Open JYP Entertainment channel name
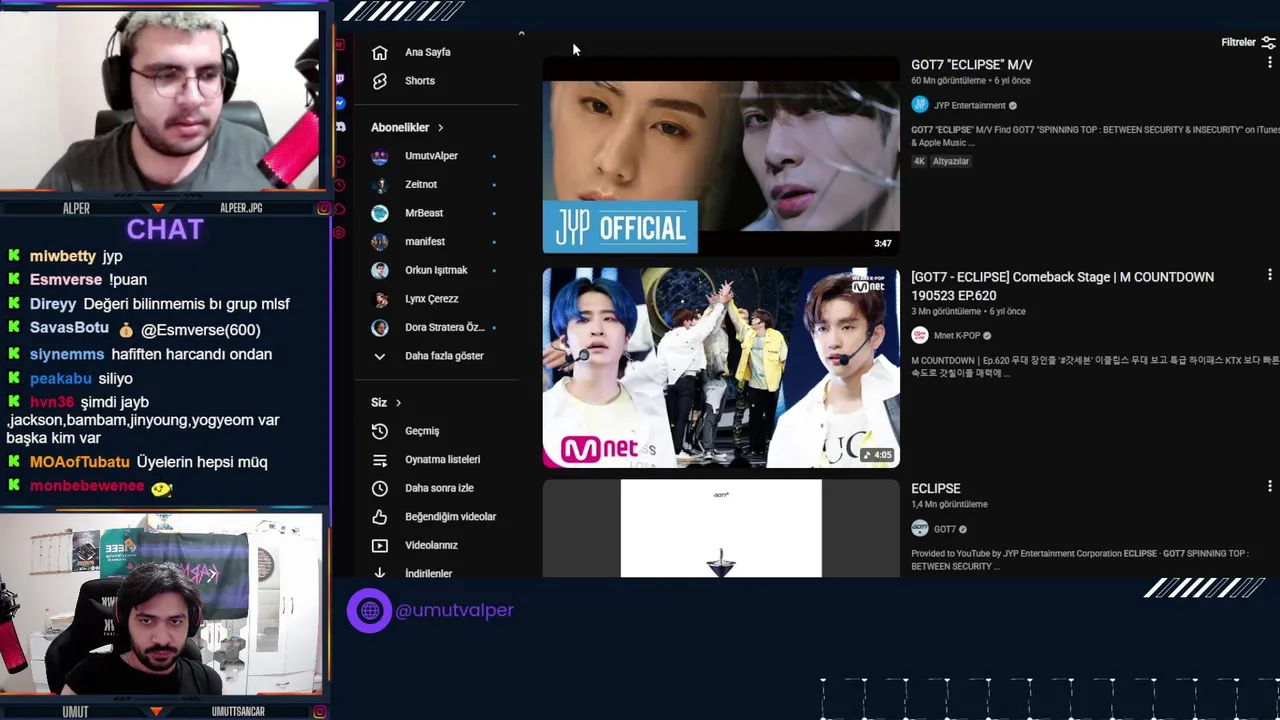The height and width of the screenshot is (720, 1280). [x=970, y=106]
